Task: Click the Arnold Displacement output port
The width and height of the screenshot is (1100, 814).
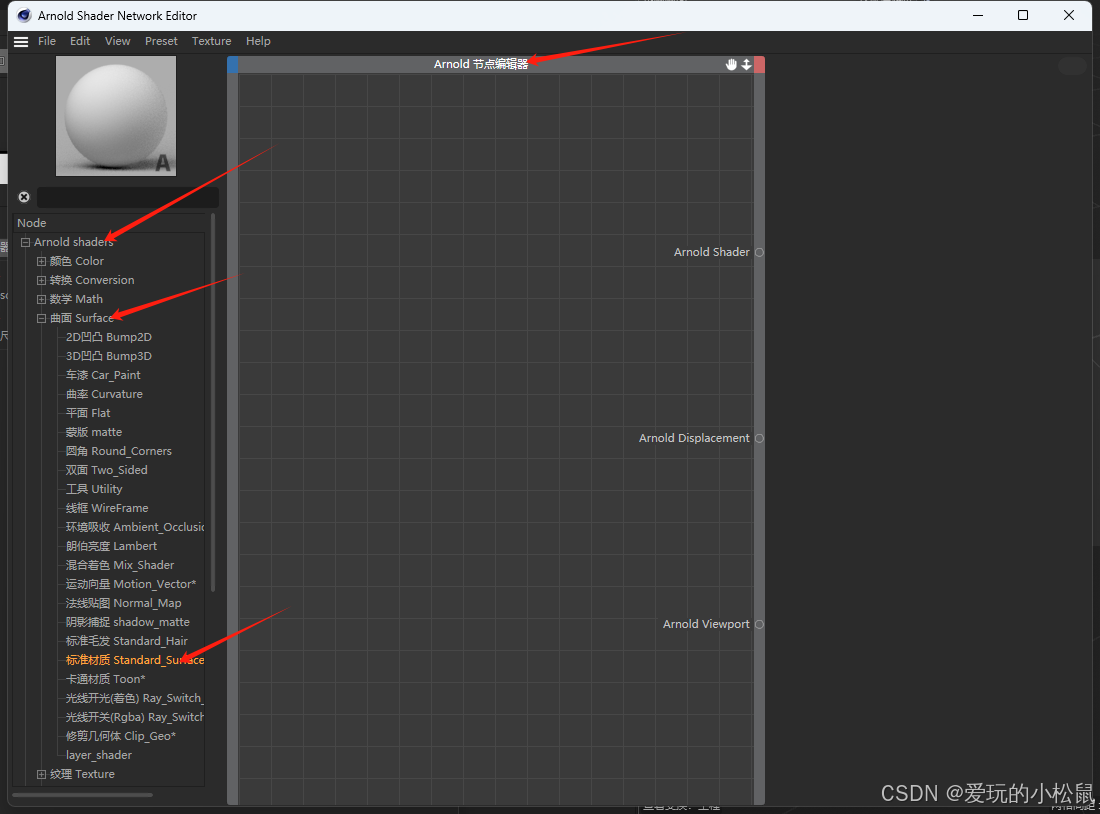Action: 759,438
